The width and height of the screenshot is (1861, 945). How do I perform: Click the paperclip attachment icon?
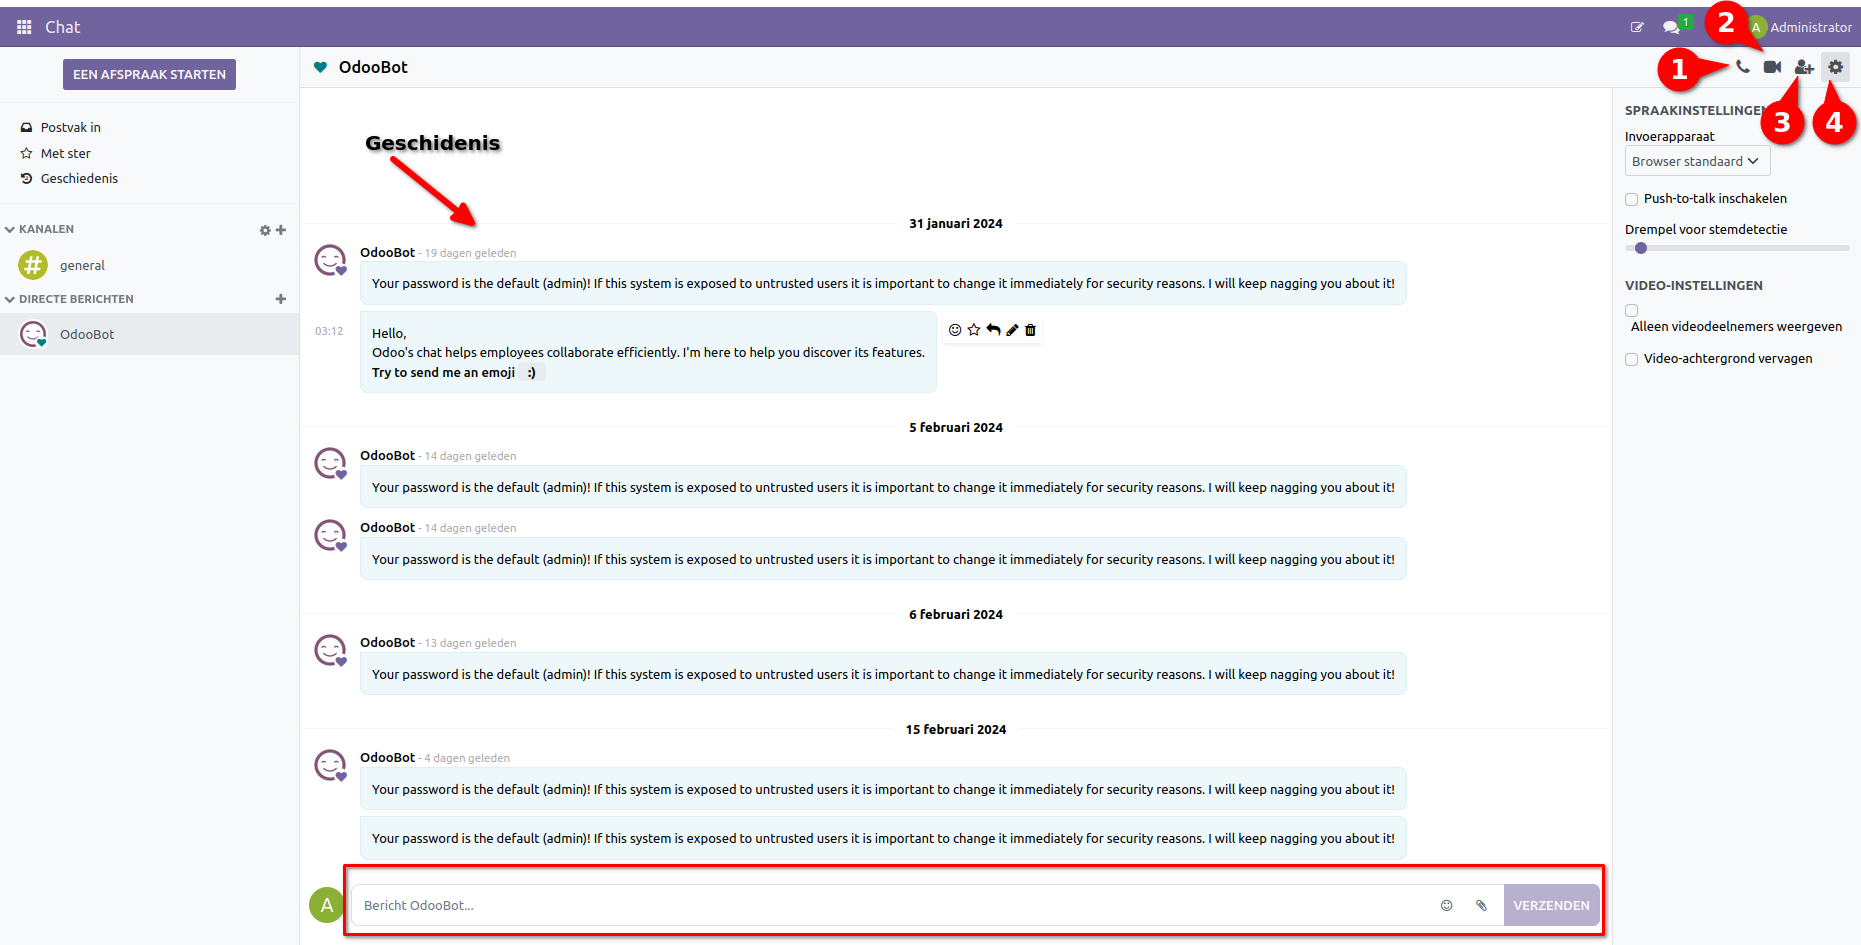pyautogui.click(x=1481, y=905)
